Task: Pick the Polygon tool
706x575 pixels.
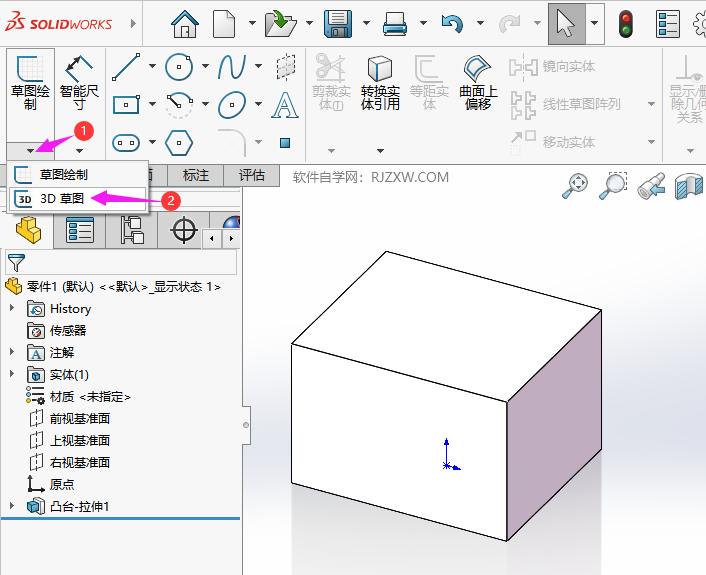Action: 179,143
